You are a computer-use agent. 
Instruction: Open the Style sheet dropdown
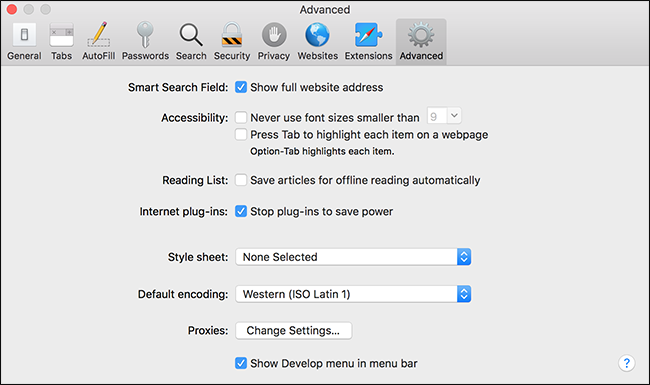point(353,257)
